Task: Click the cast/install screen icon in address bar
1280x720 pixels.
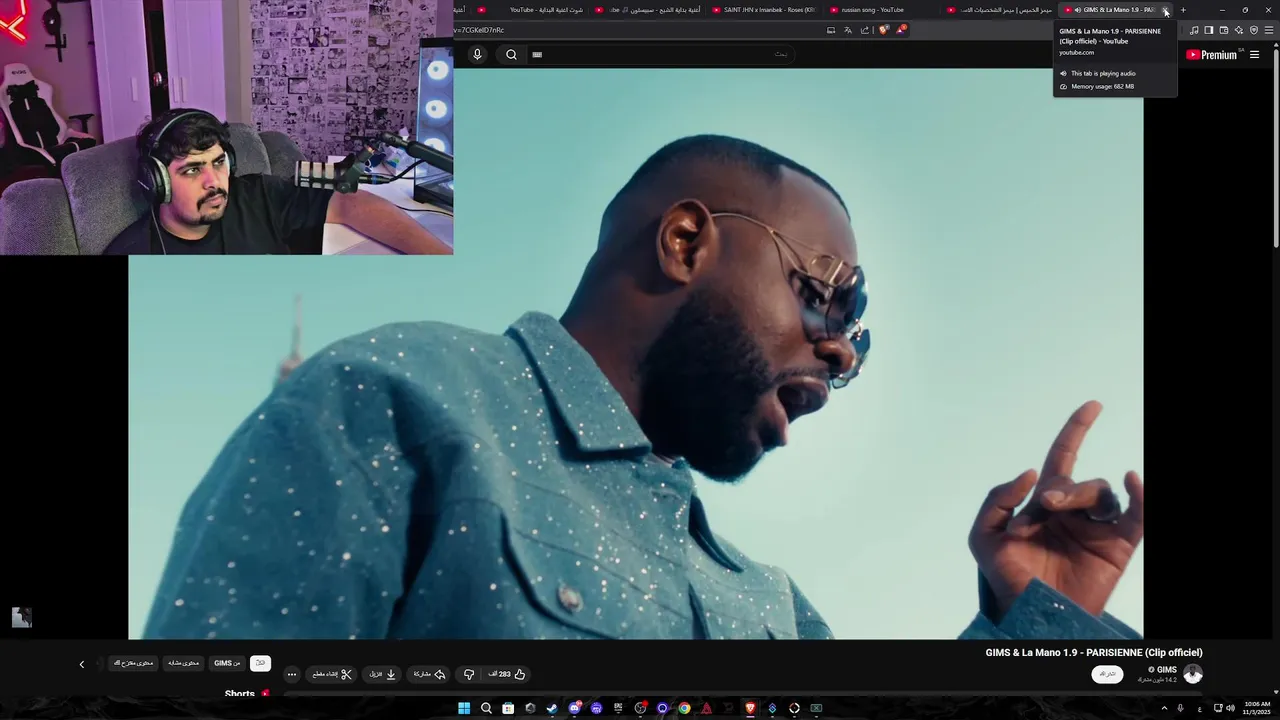Action: (x=831, y=30)
